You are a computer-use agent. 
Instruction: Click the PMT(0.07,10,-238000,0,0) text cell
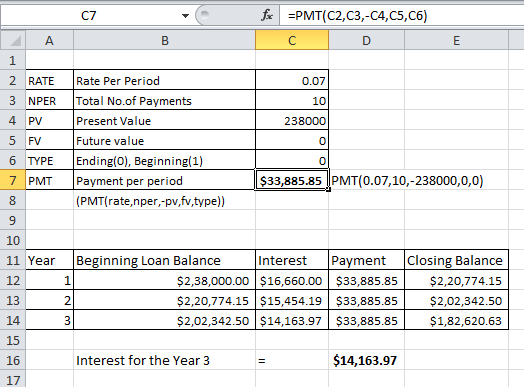[x=407, y=180]
